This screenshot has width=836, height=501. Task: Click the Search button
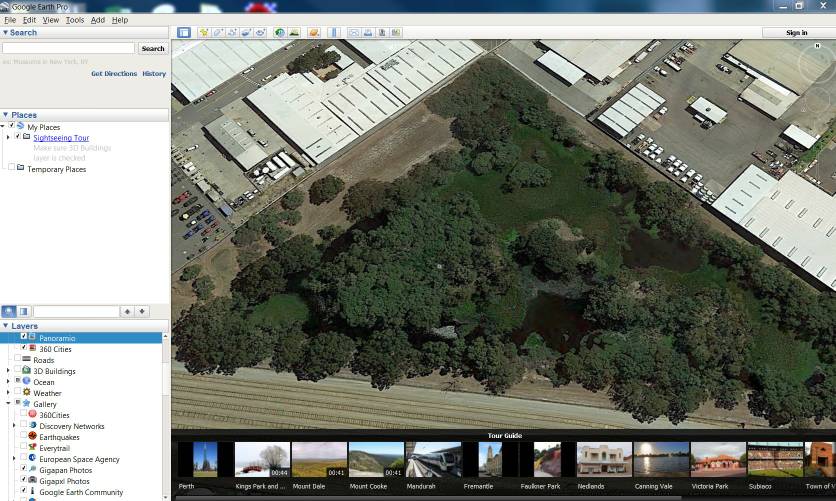(153, 48)
